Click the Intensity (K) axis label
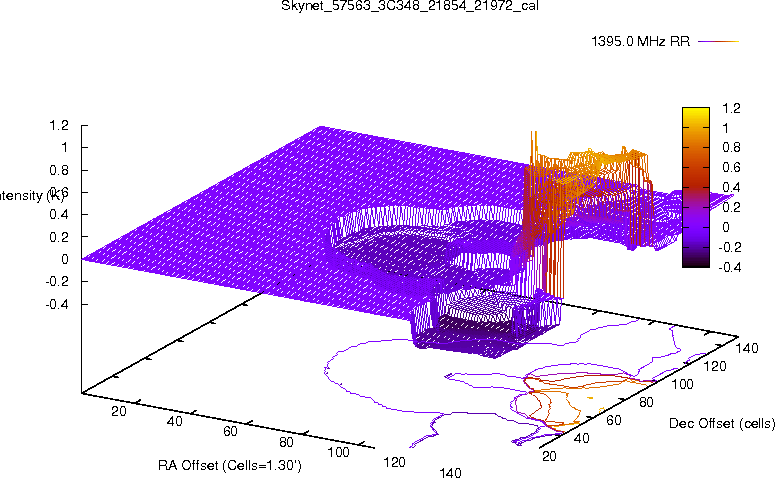This screenshot has height=478, width=775. tap(32, 196)
